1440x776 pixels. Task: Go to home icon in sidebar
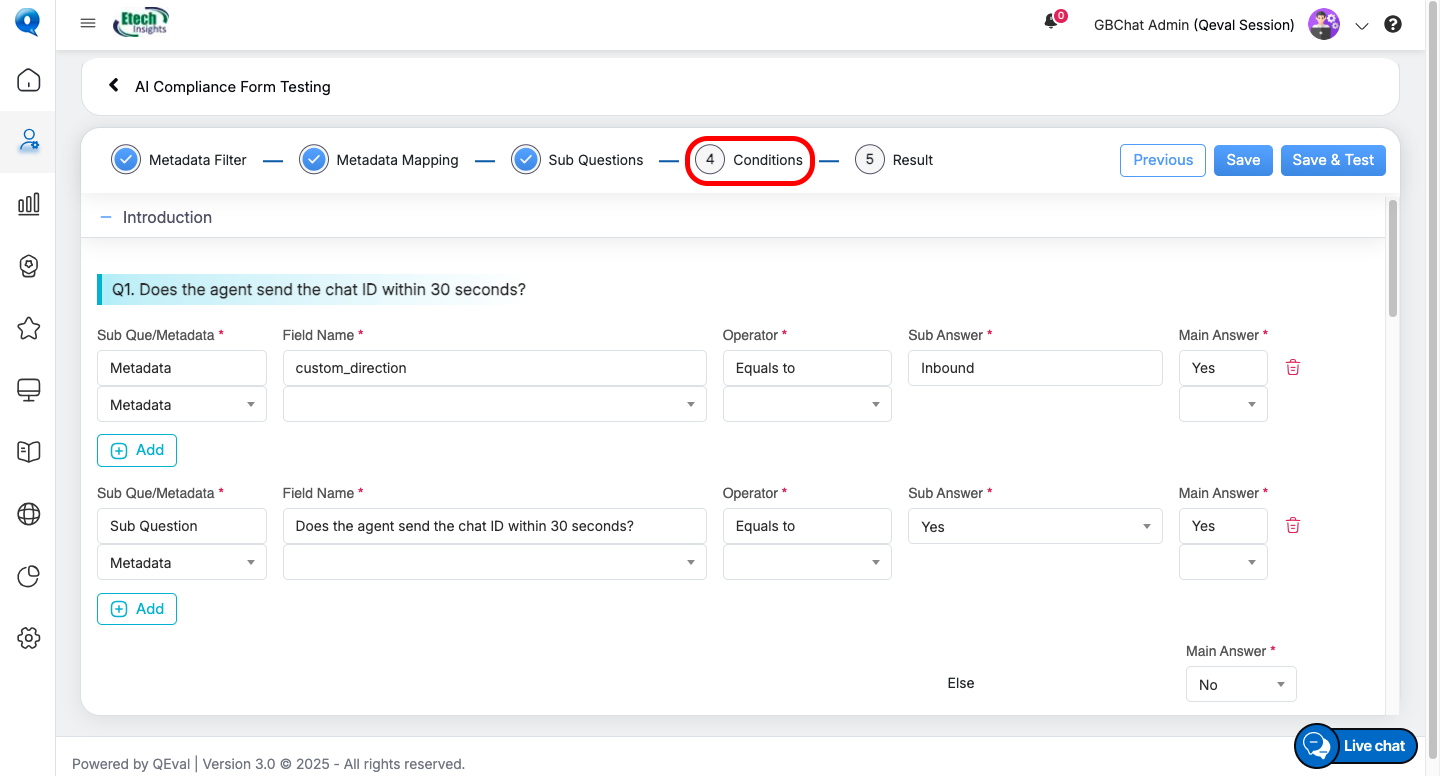(29, 80)
